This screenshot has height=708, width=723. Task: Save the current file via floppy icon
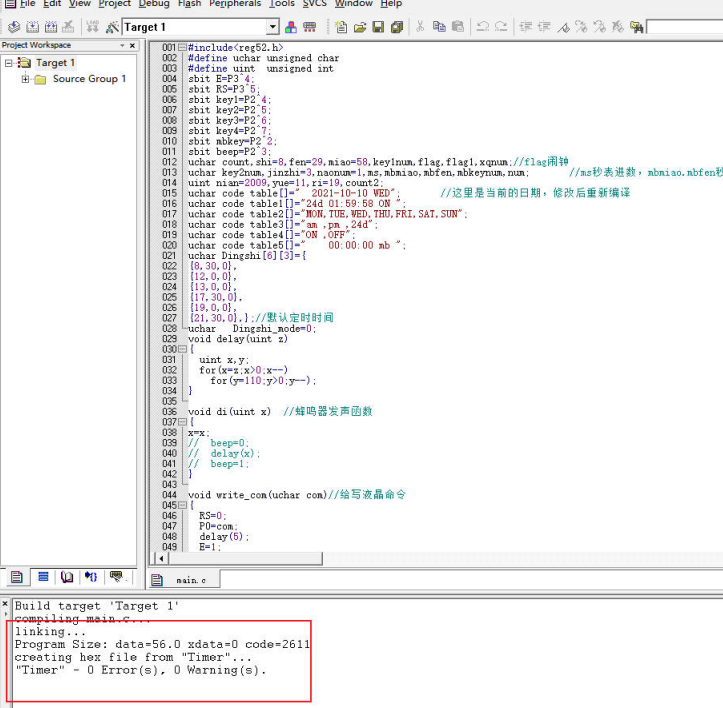pyautogui.click(x=378, y=27)
